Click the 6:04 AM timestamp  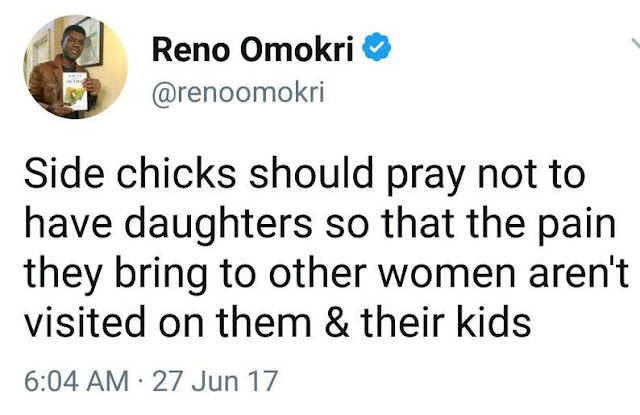point(76,380)
